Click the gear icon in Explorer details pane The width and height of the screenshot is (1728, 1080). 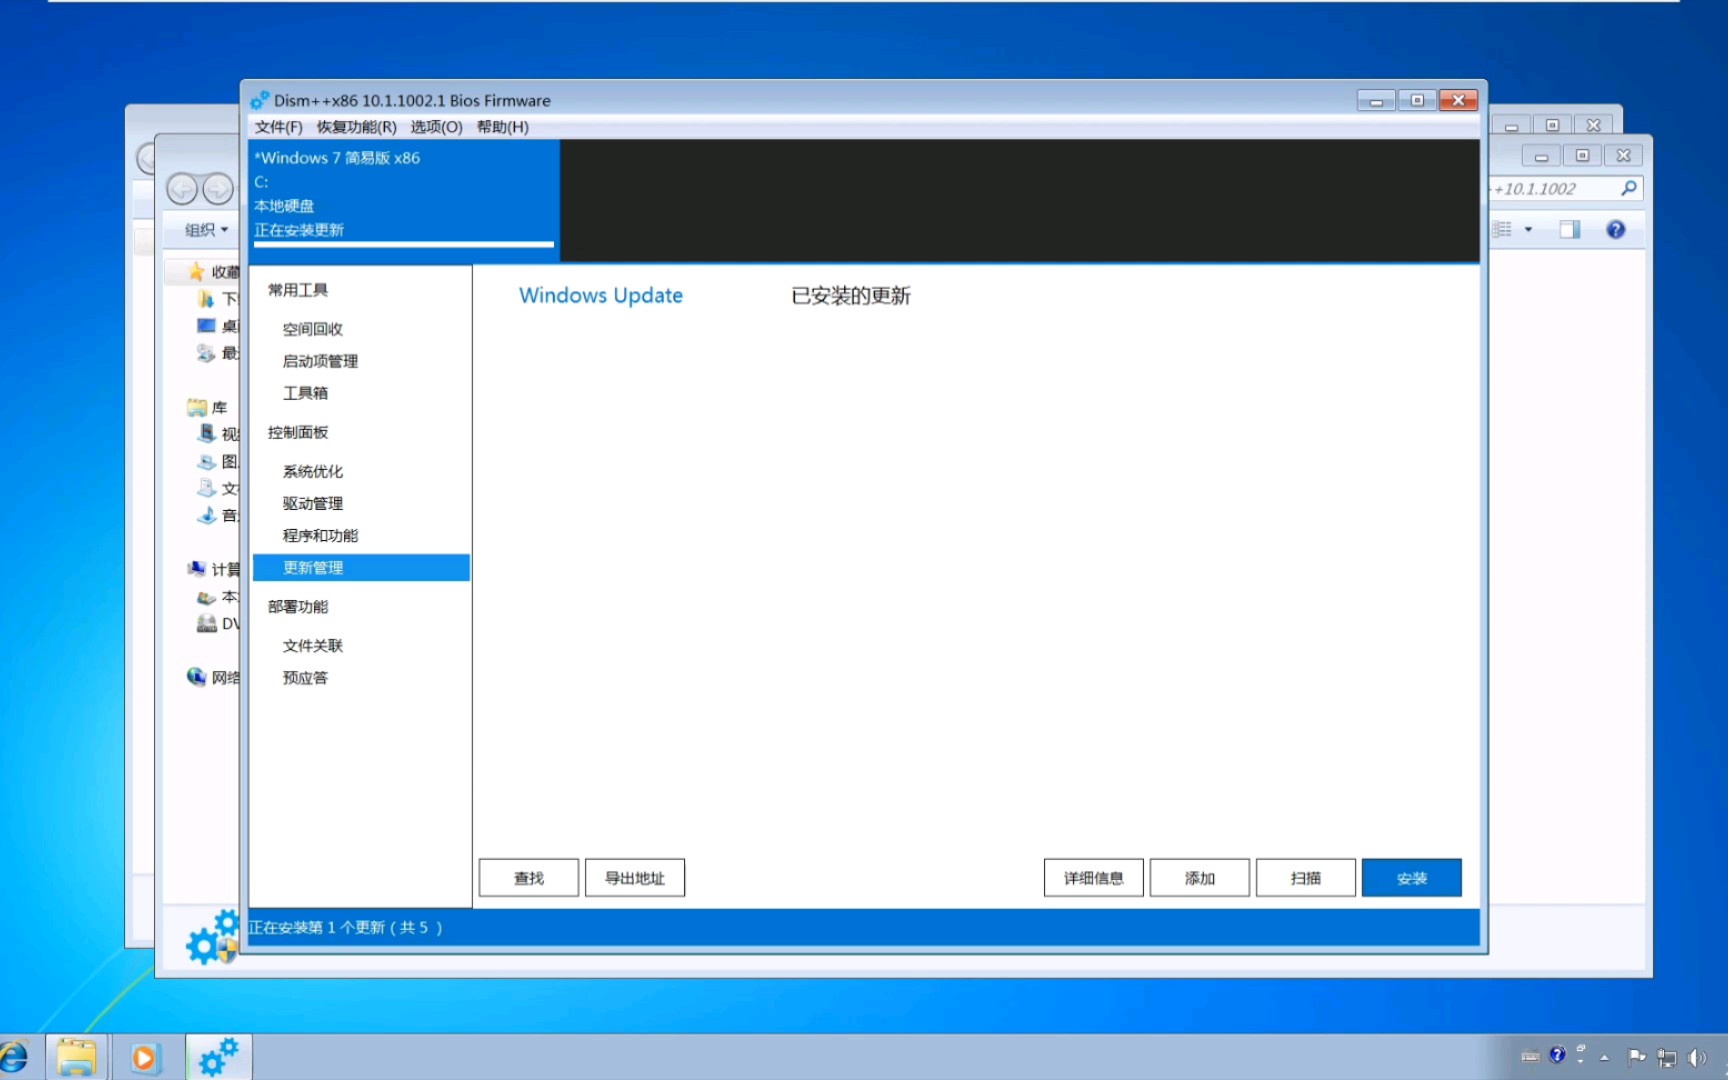click(x=212, y=937)
